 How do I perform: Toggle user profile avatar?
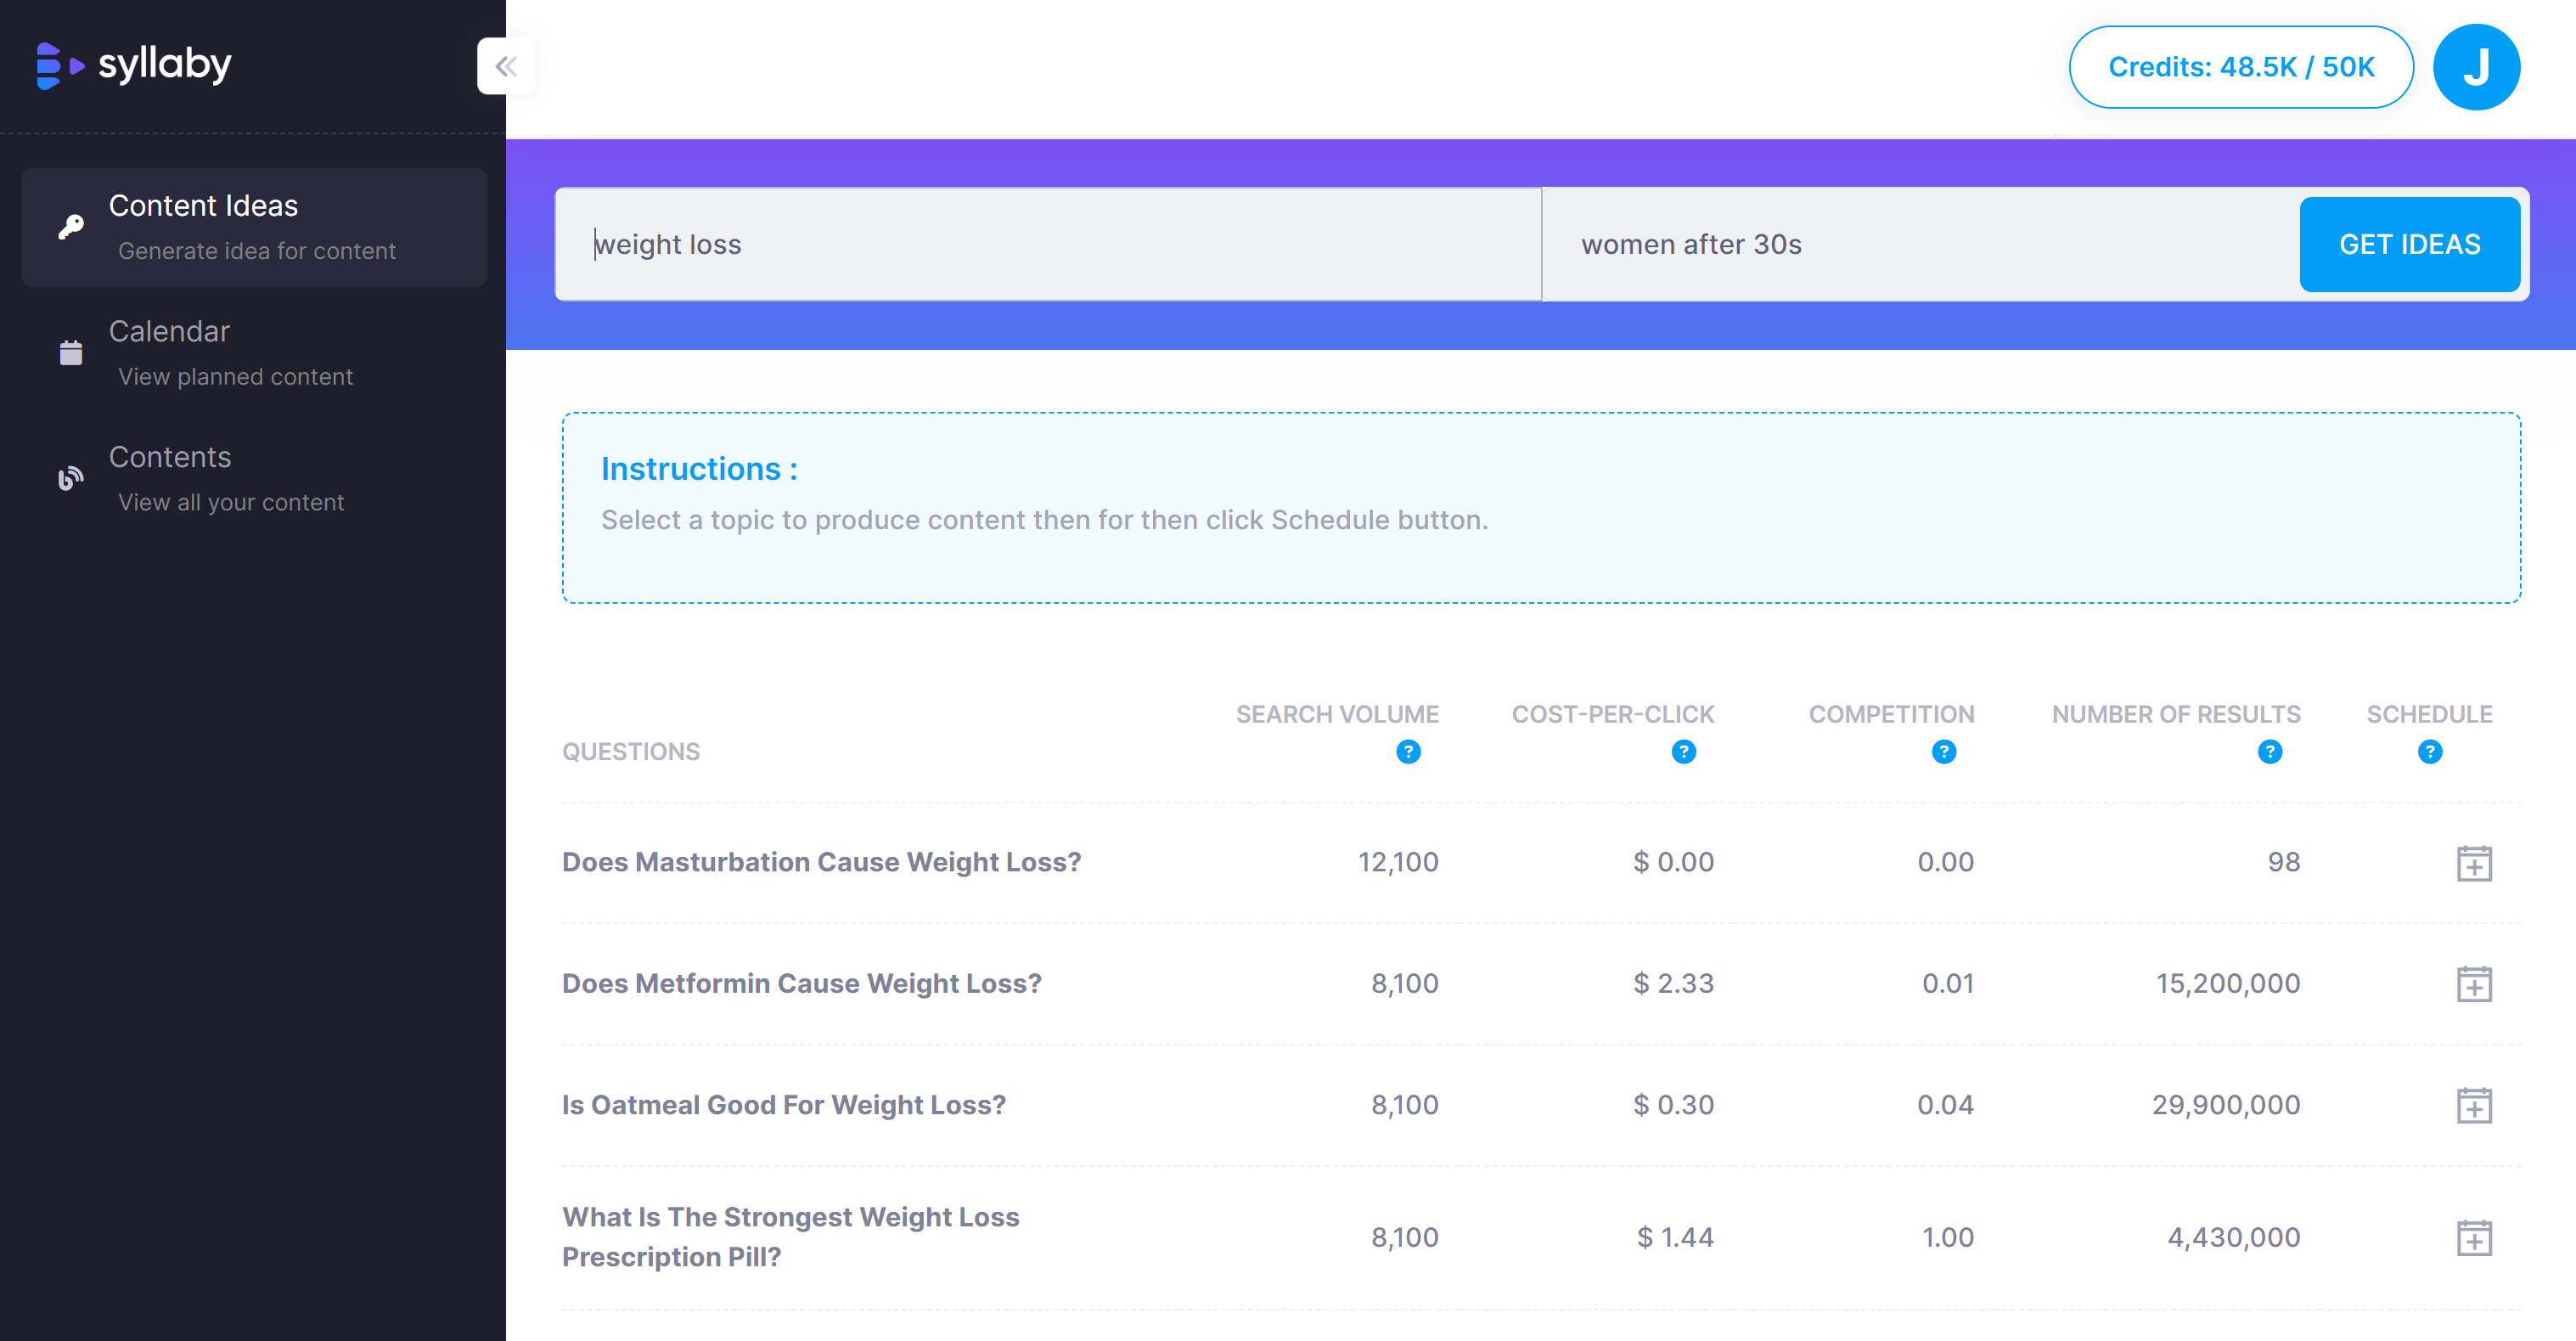[2476, 68]
